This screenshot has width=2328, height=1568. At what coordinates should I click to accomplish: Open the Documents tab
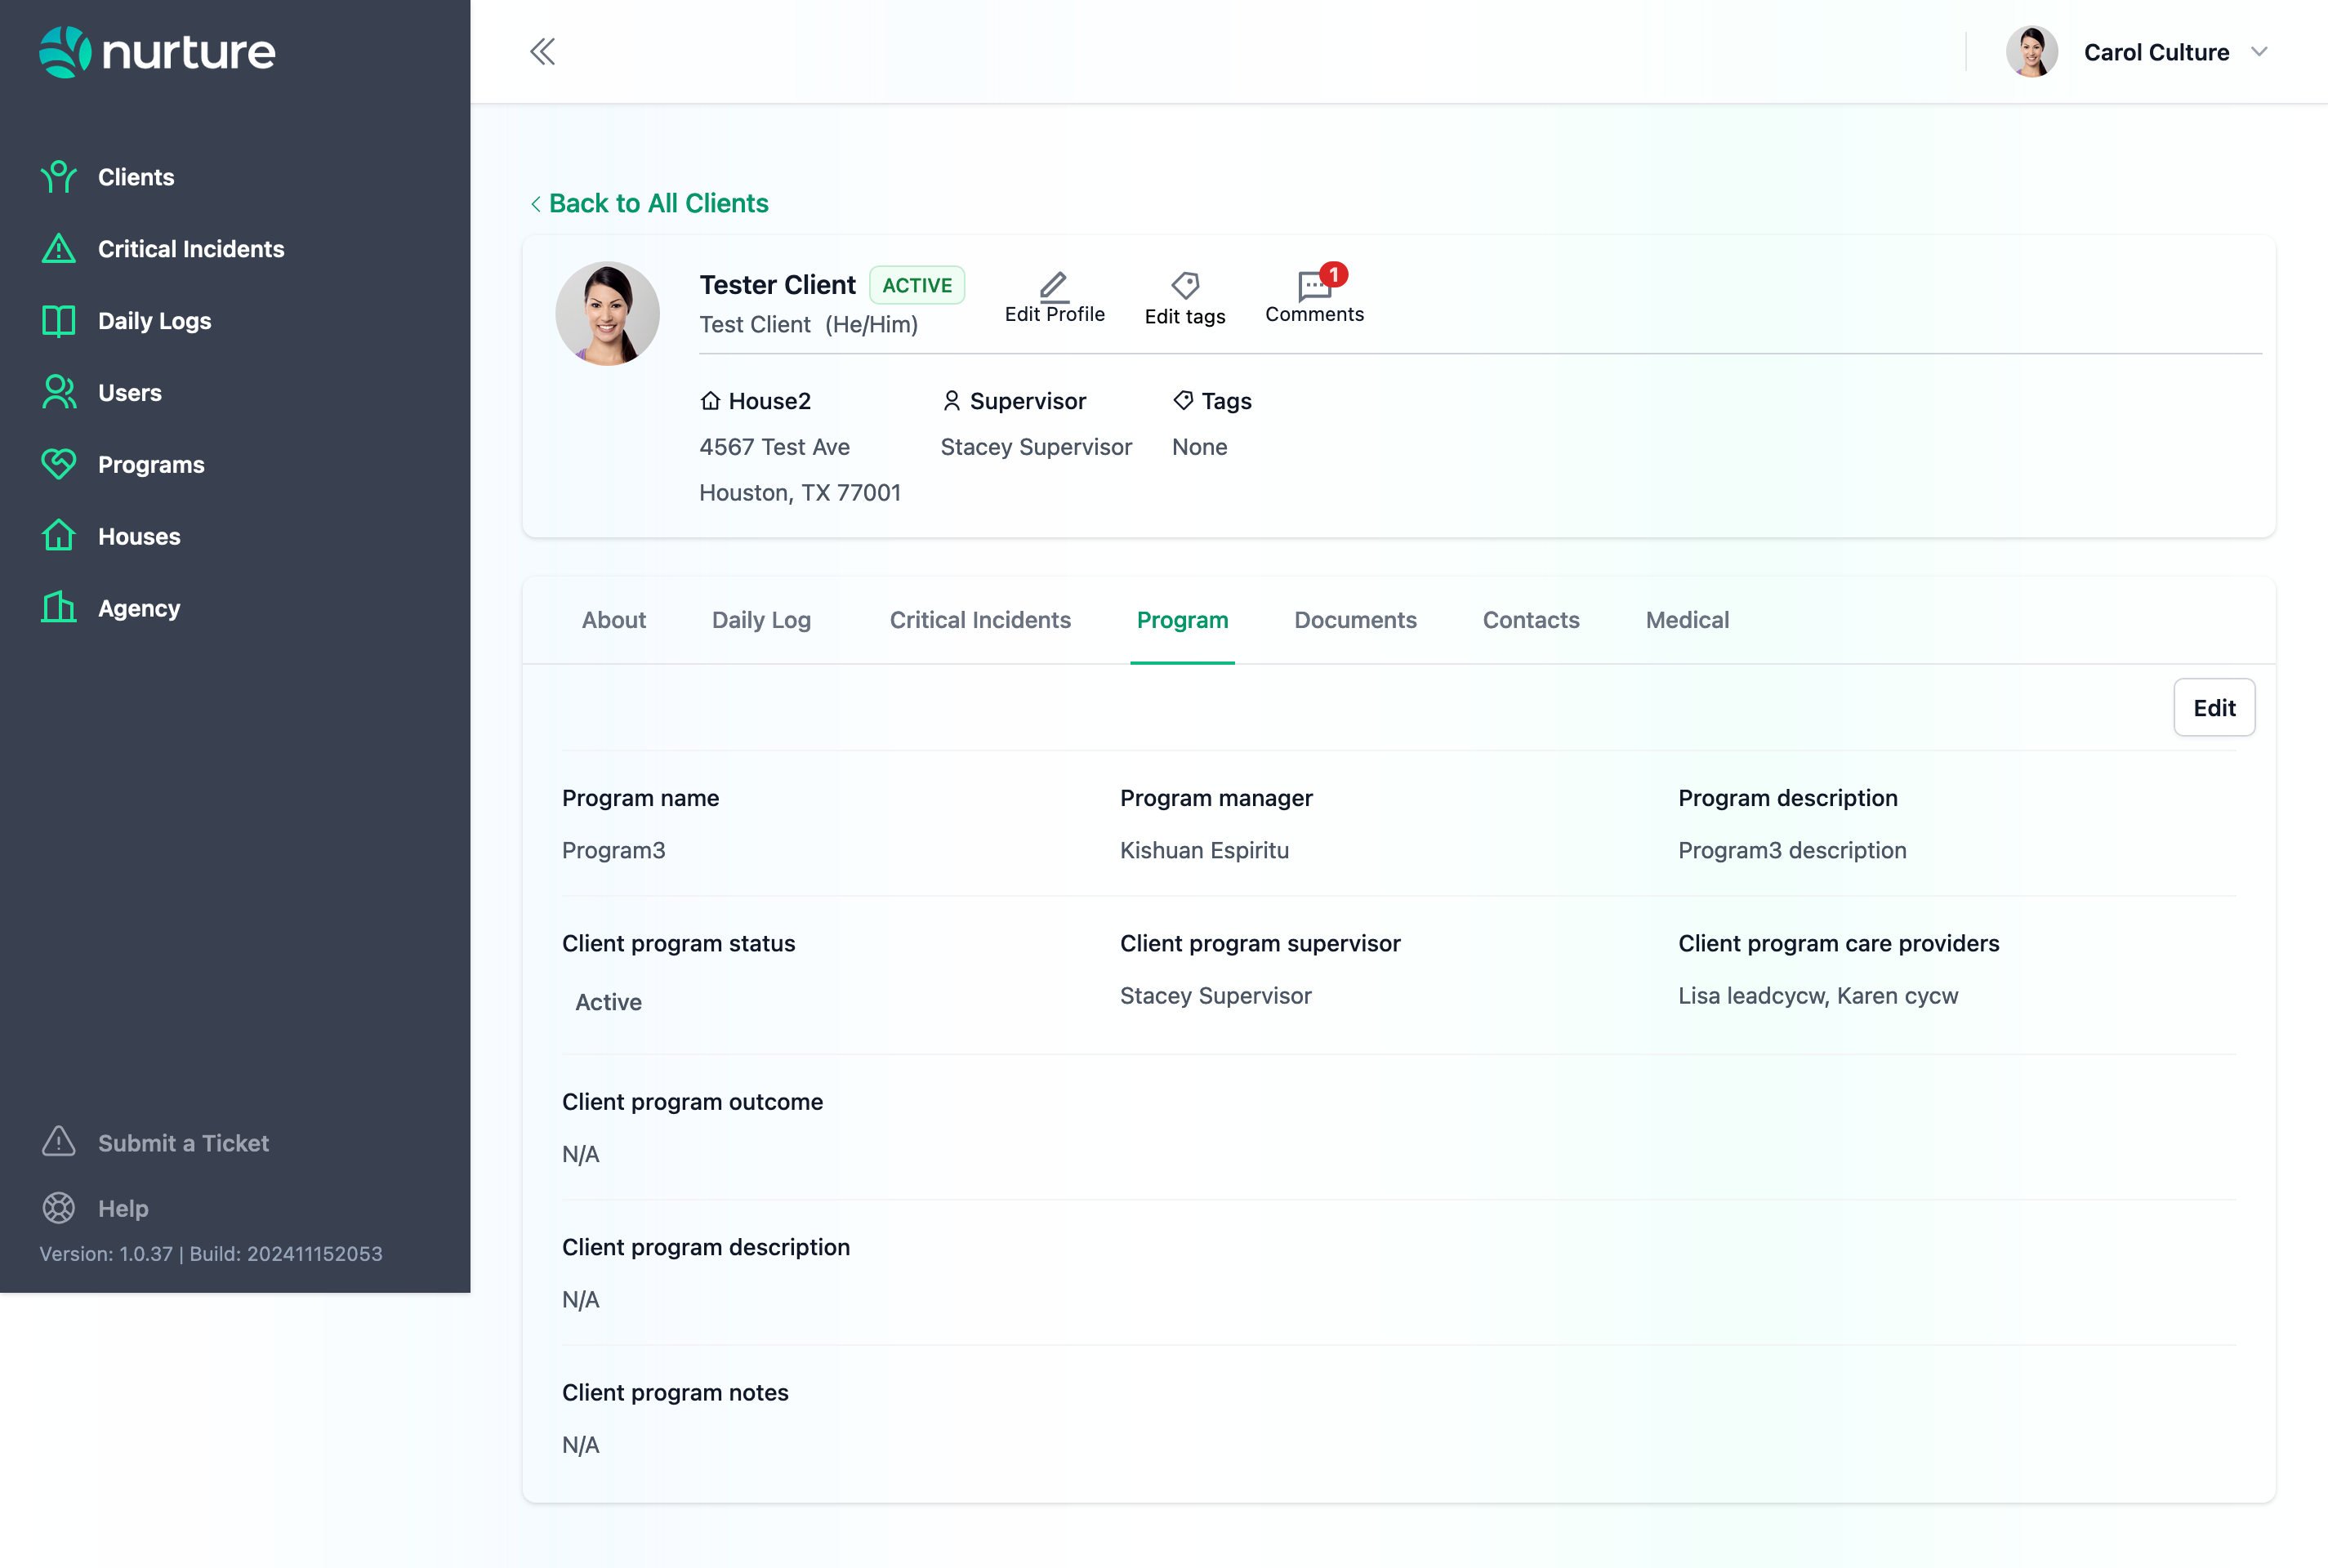pos(1354,620)
